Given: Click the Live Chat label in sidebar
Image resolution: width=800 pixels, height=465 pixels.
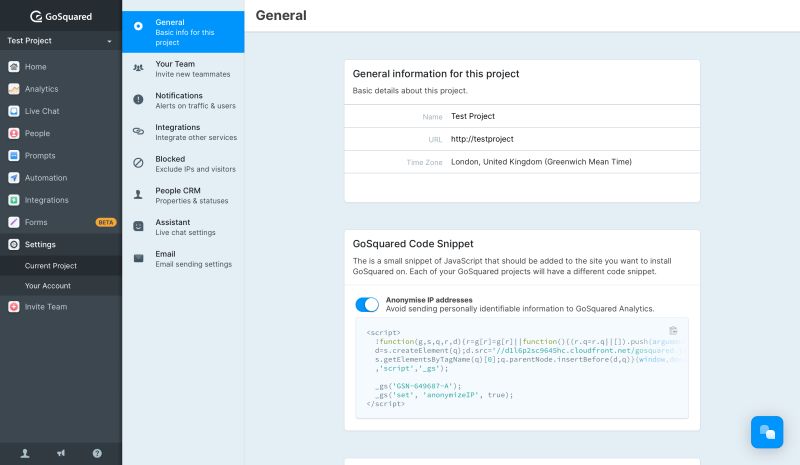Looking at the screenshot, I should 42,111.
